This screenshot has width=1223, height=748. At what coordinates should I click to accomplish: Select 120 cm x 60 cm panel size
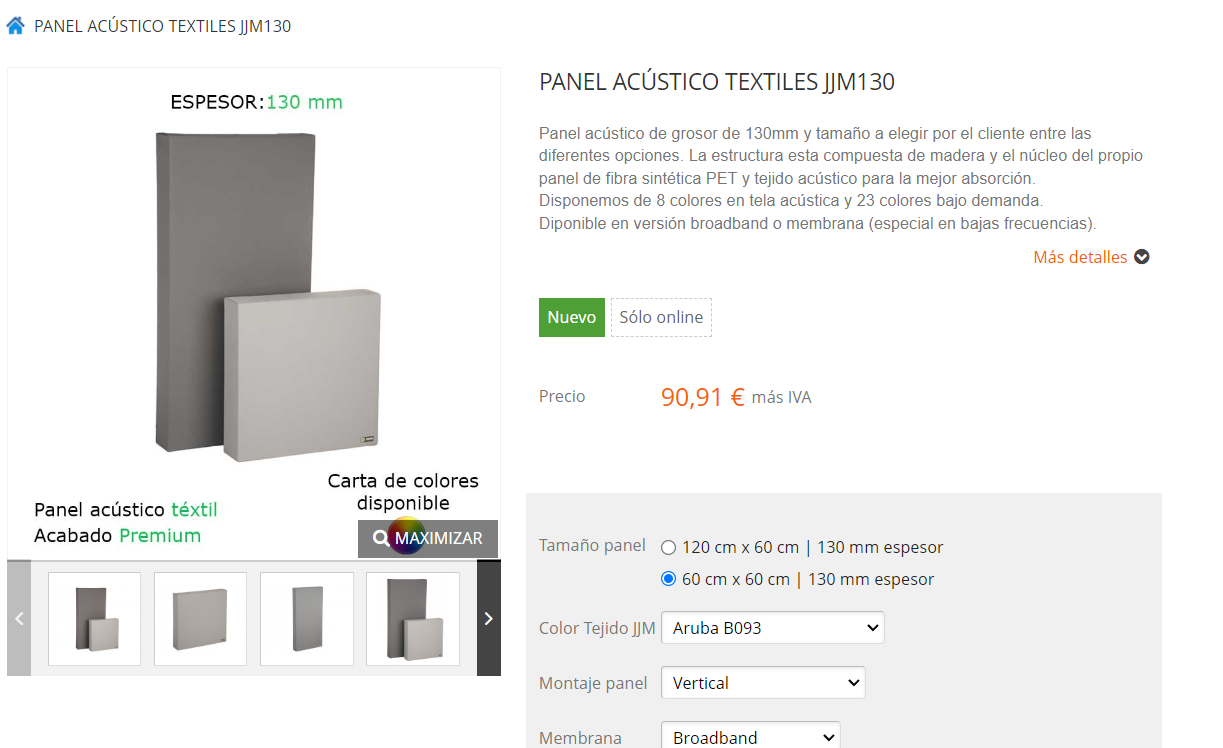[x=669, y=547]
